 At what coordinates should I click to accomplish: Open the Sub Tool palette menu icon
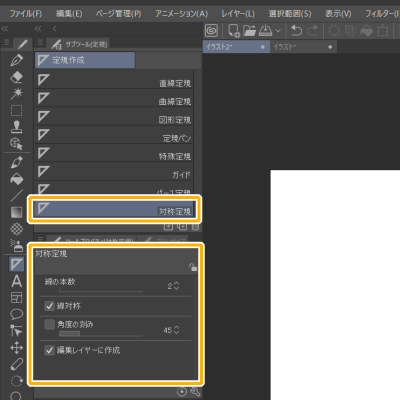tap(40, 43)
